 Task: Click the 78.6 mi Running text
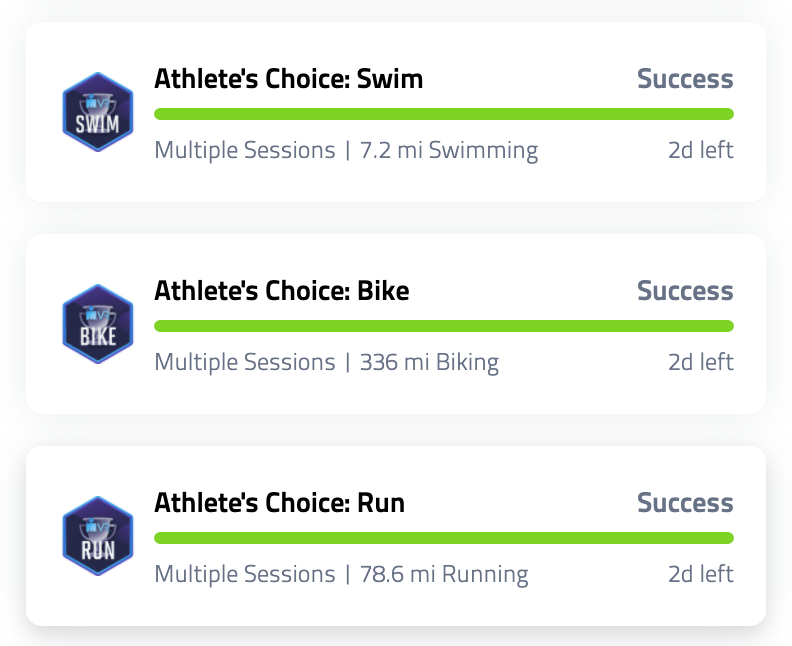(x=444, y=574)
